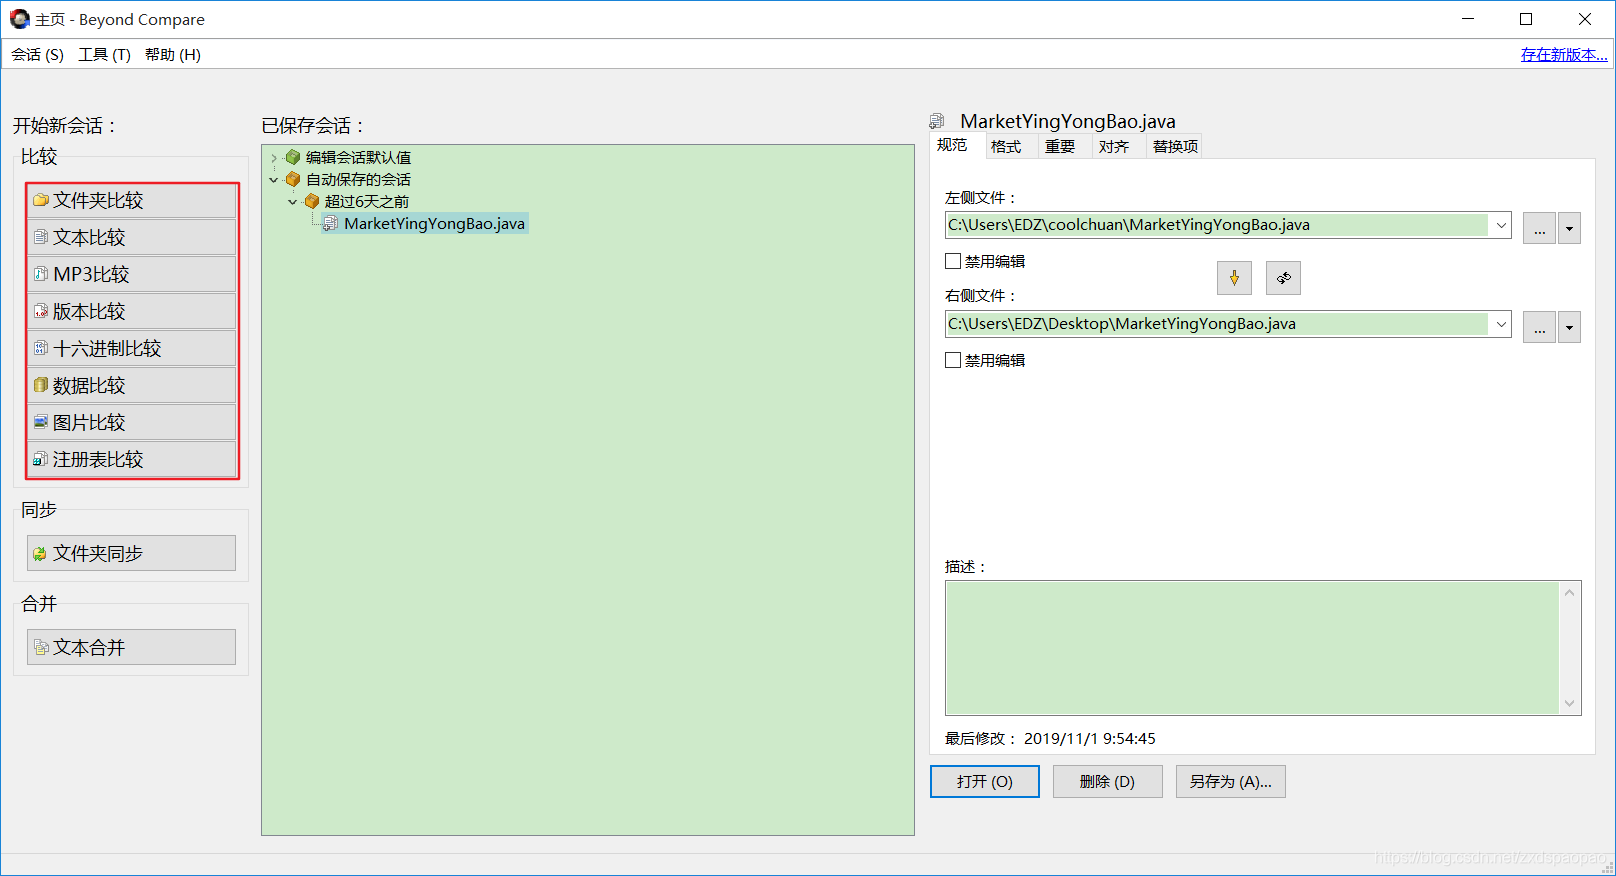Select 编辑会话默认值 tree item

tap(358, 157)
